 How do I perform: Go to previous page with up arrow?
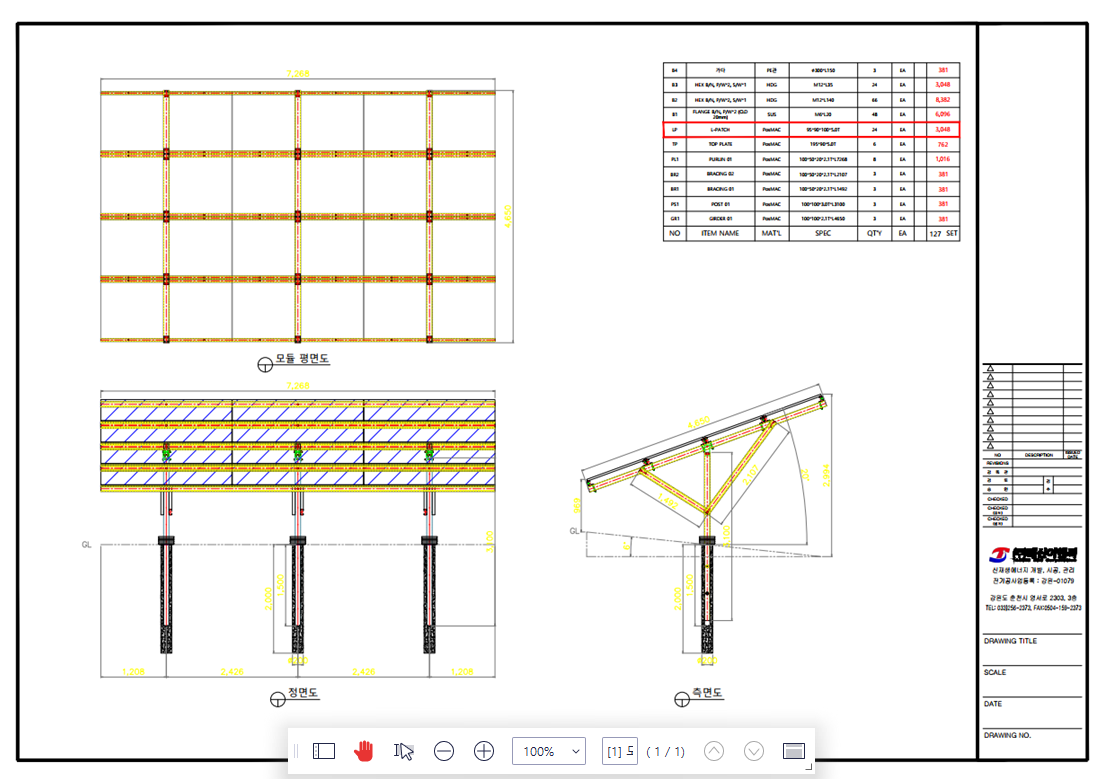point(714,751)
